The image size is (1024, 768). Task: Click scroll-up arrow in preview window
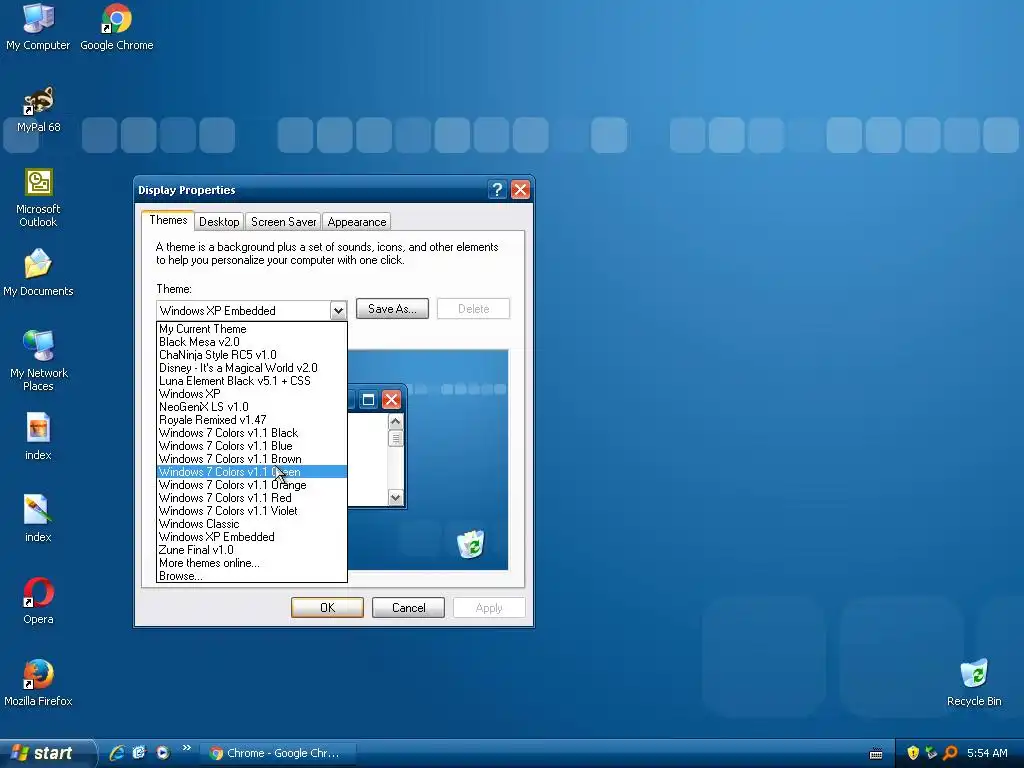[x=395, y=421]
